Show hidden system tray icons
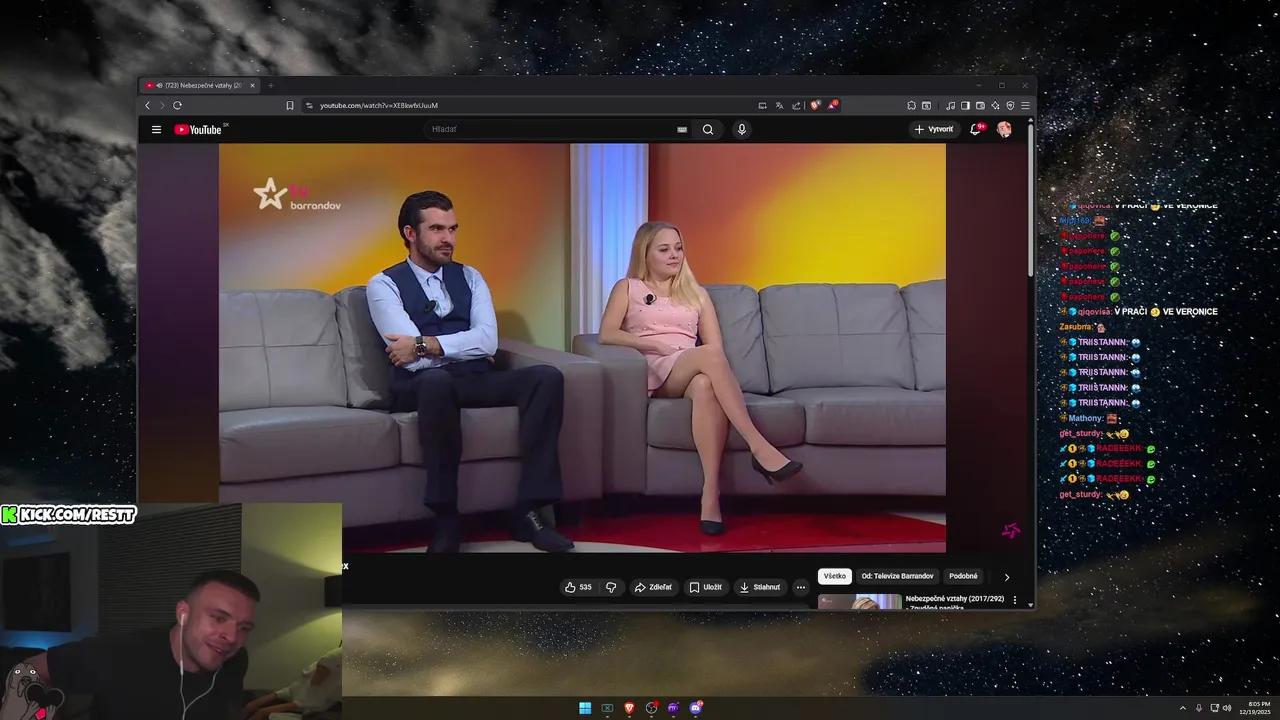This screenshot has height=720, width=1280. [x=1183, y=708]
